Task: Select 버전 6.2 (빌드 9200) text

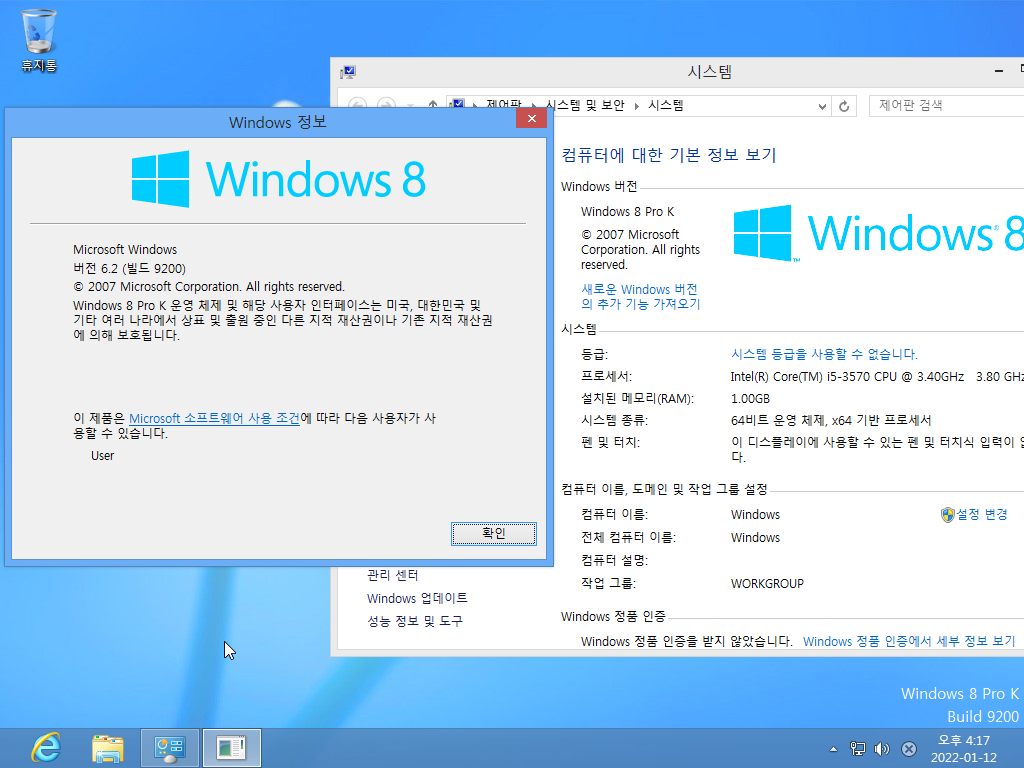Action: pyautogui.click(x=129, y=268)
